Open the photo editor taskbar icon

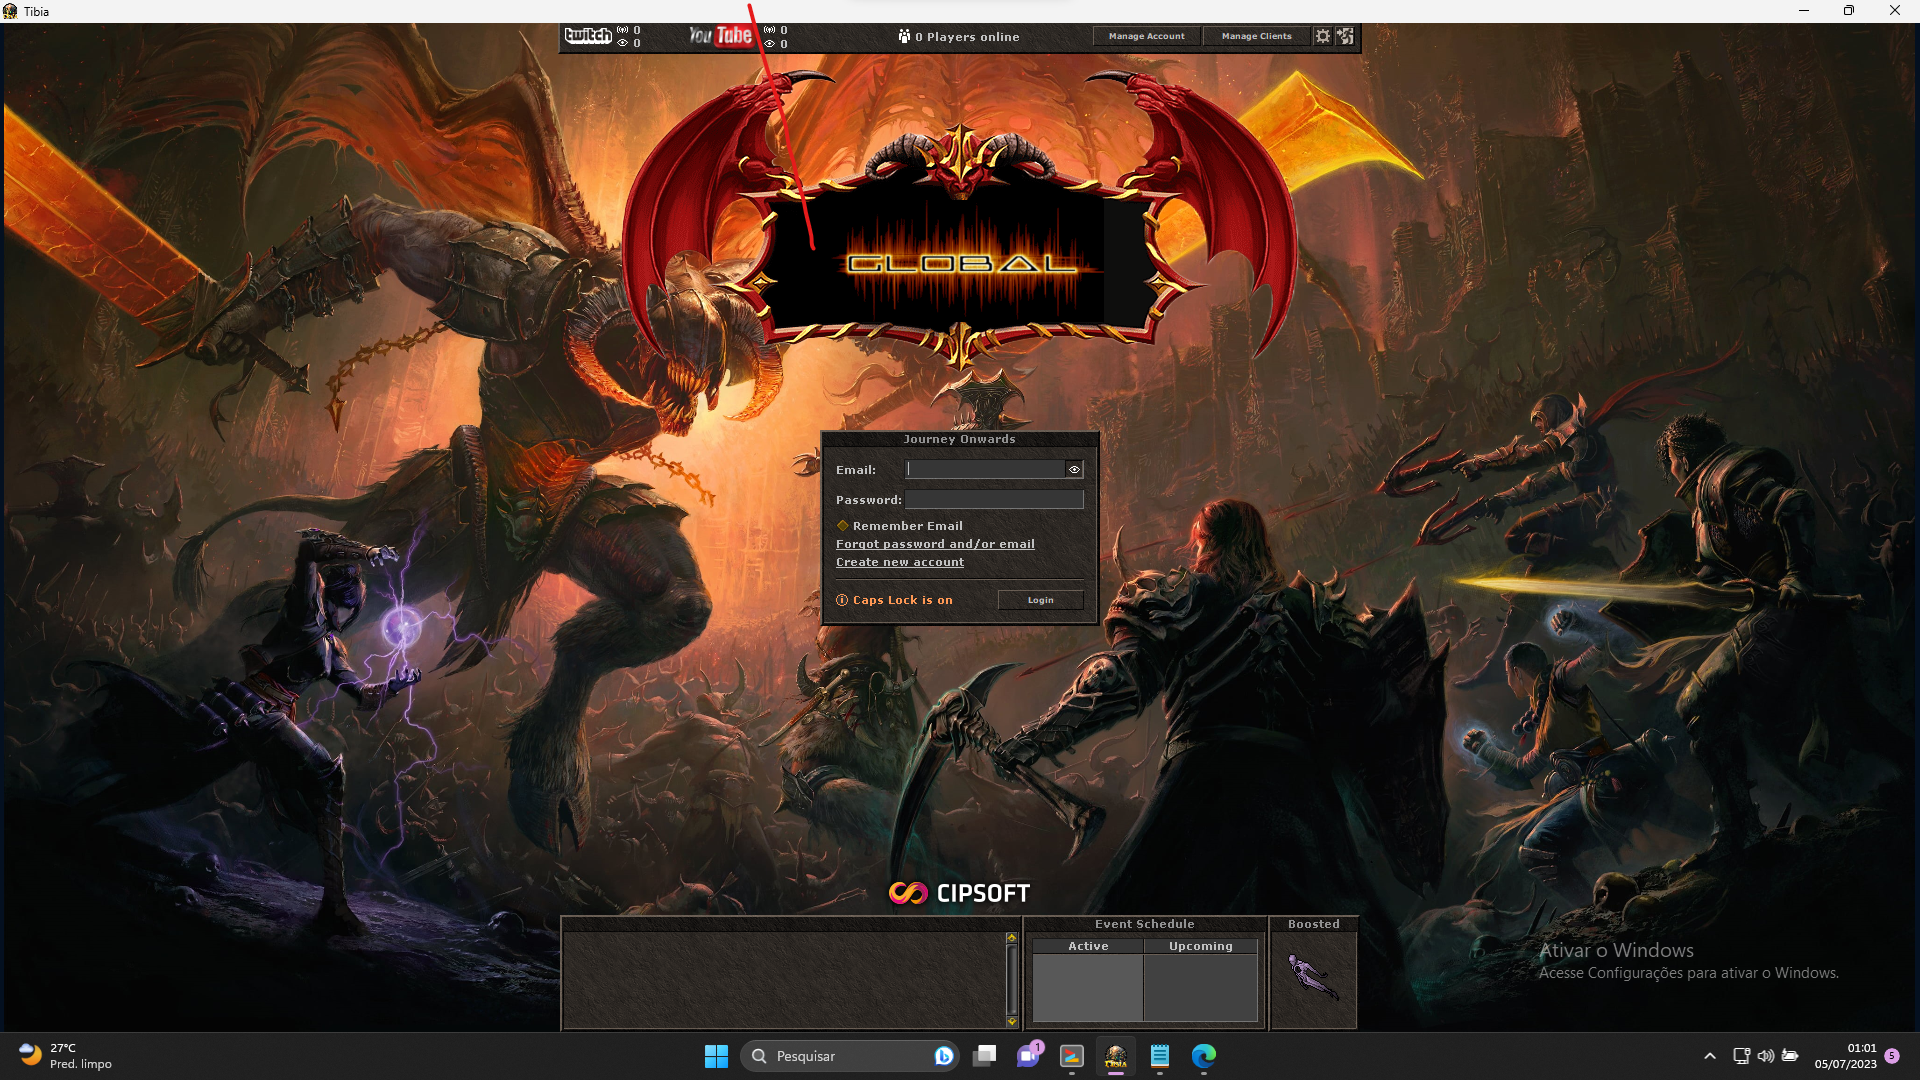pos(1072,1056)
